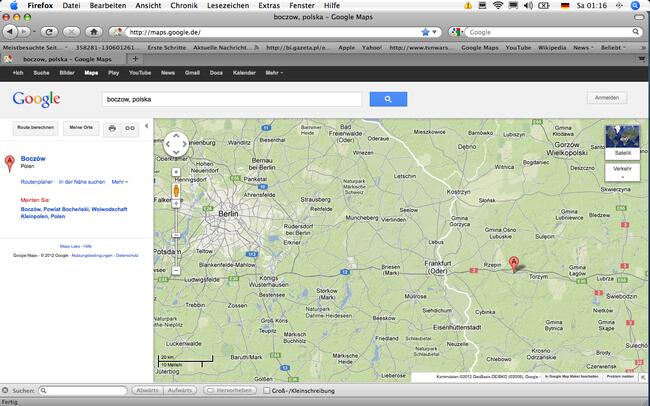Viewport: 650px width, 406px height.
Task: Open the Mehr menu in Google top bar
Action: (273, 73)
